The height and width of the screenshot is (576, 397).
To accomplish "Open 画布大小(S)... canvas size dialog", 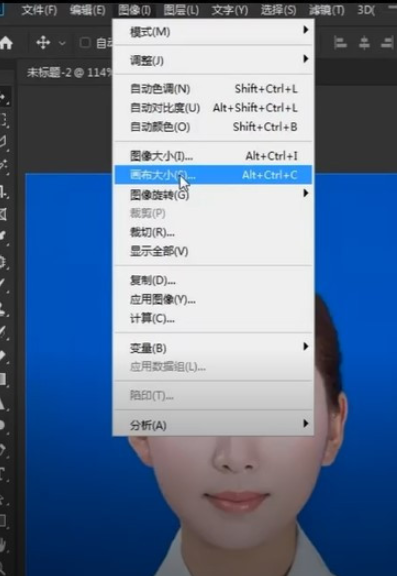I will [x=213, y=175].
